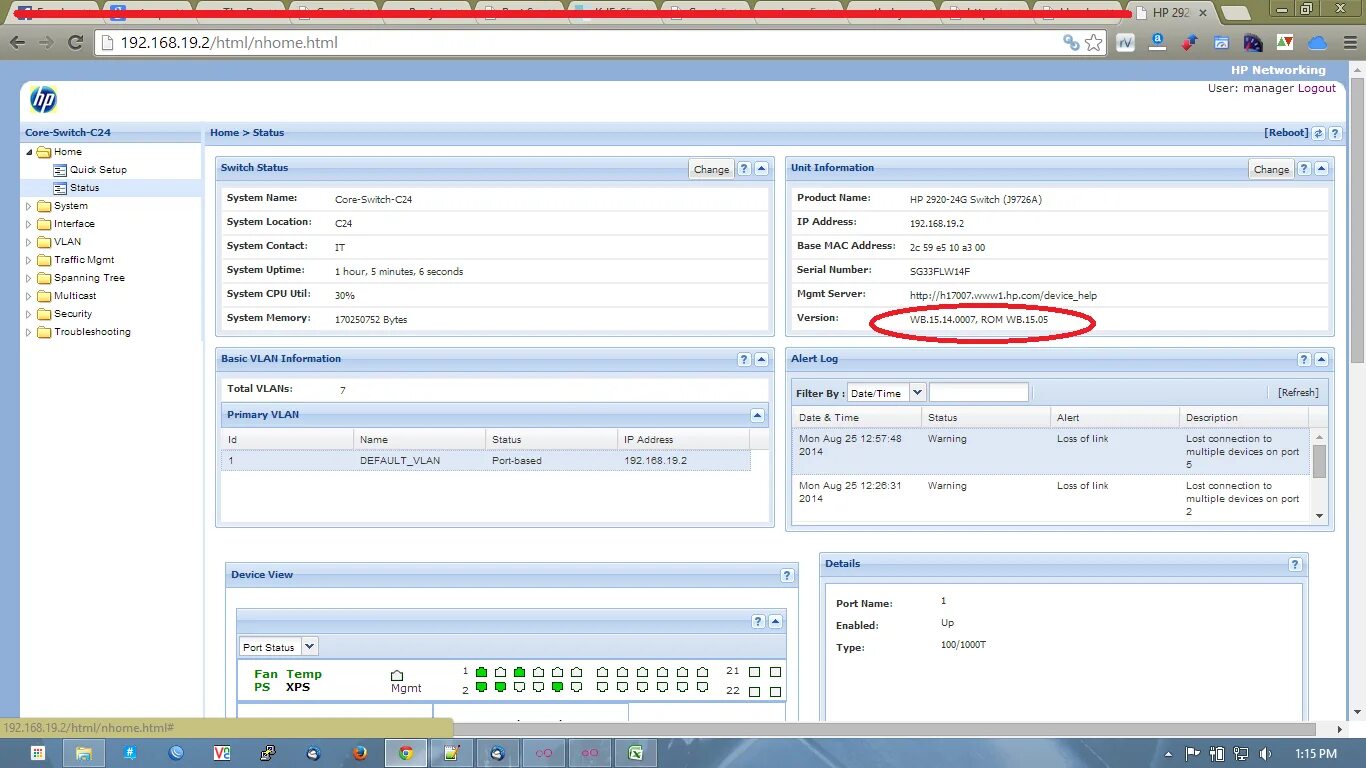1366x768 pixels.
Task: Click the Reboot link
Action: pos(1286,132)
